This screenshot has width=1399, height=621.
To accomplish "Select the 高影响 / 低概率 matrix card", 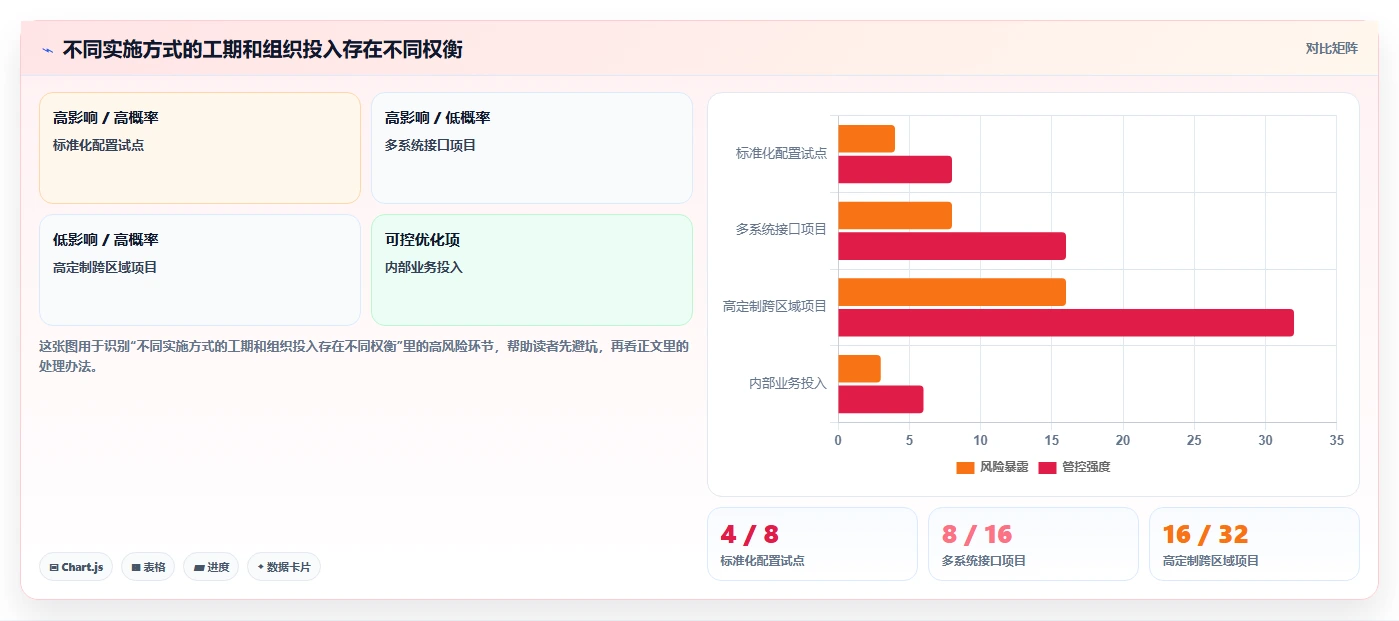I will pos(532,148).
